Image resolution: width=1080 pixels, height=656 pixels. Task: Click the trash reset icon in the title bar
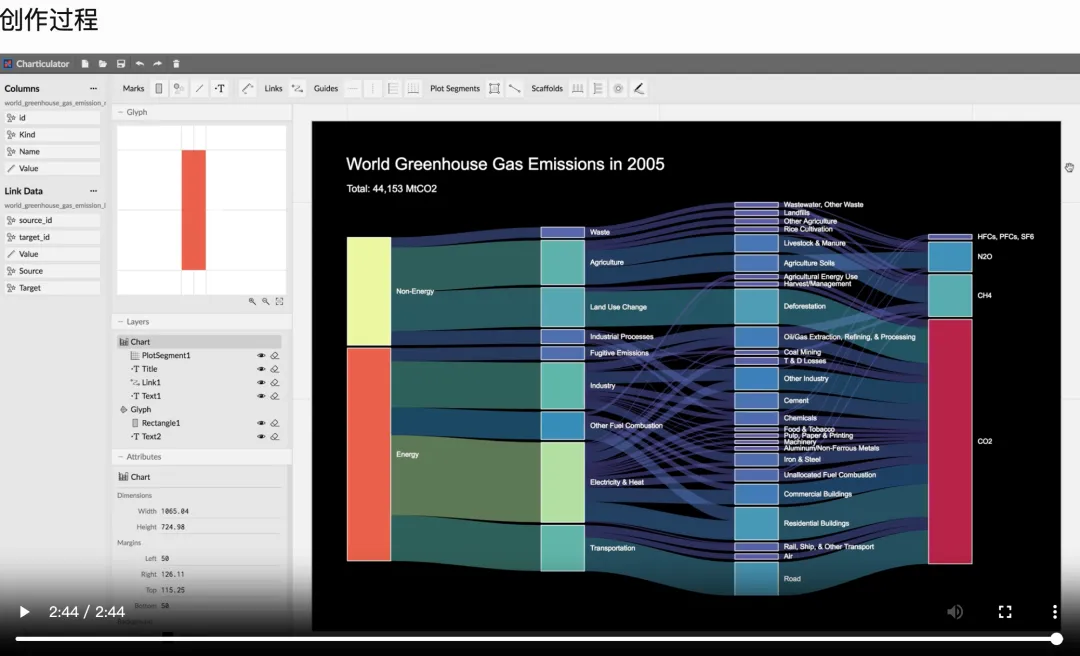pos(176,63)
